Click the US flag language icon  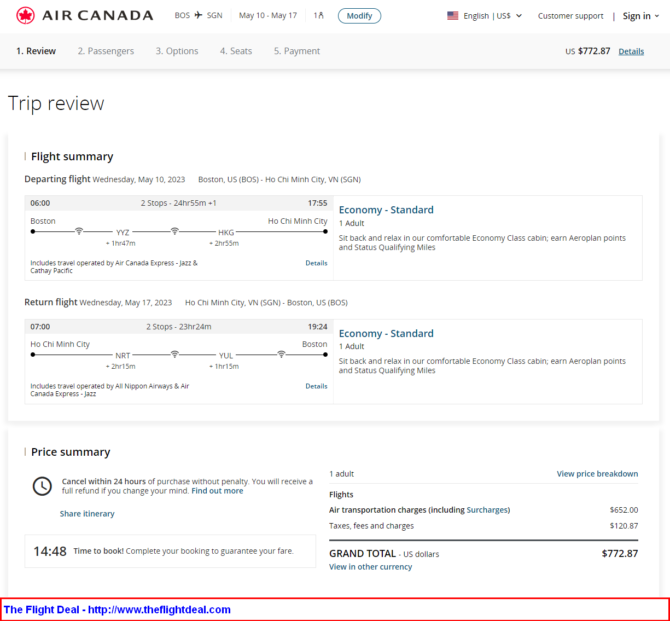coord(453,16)
